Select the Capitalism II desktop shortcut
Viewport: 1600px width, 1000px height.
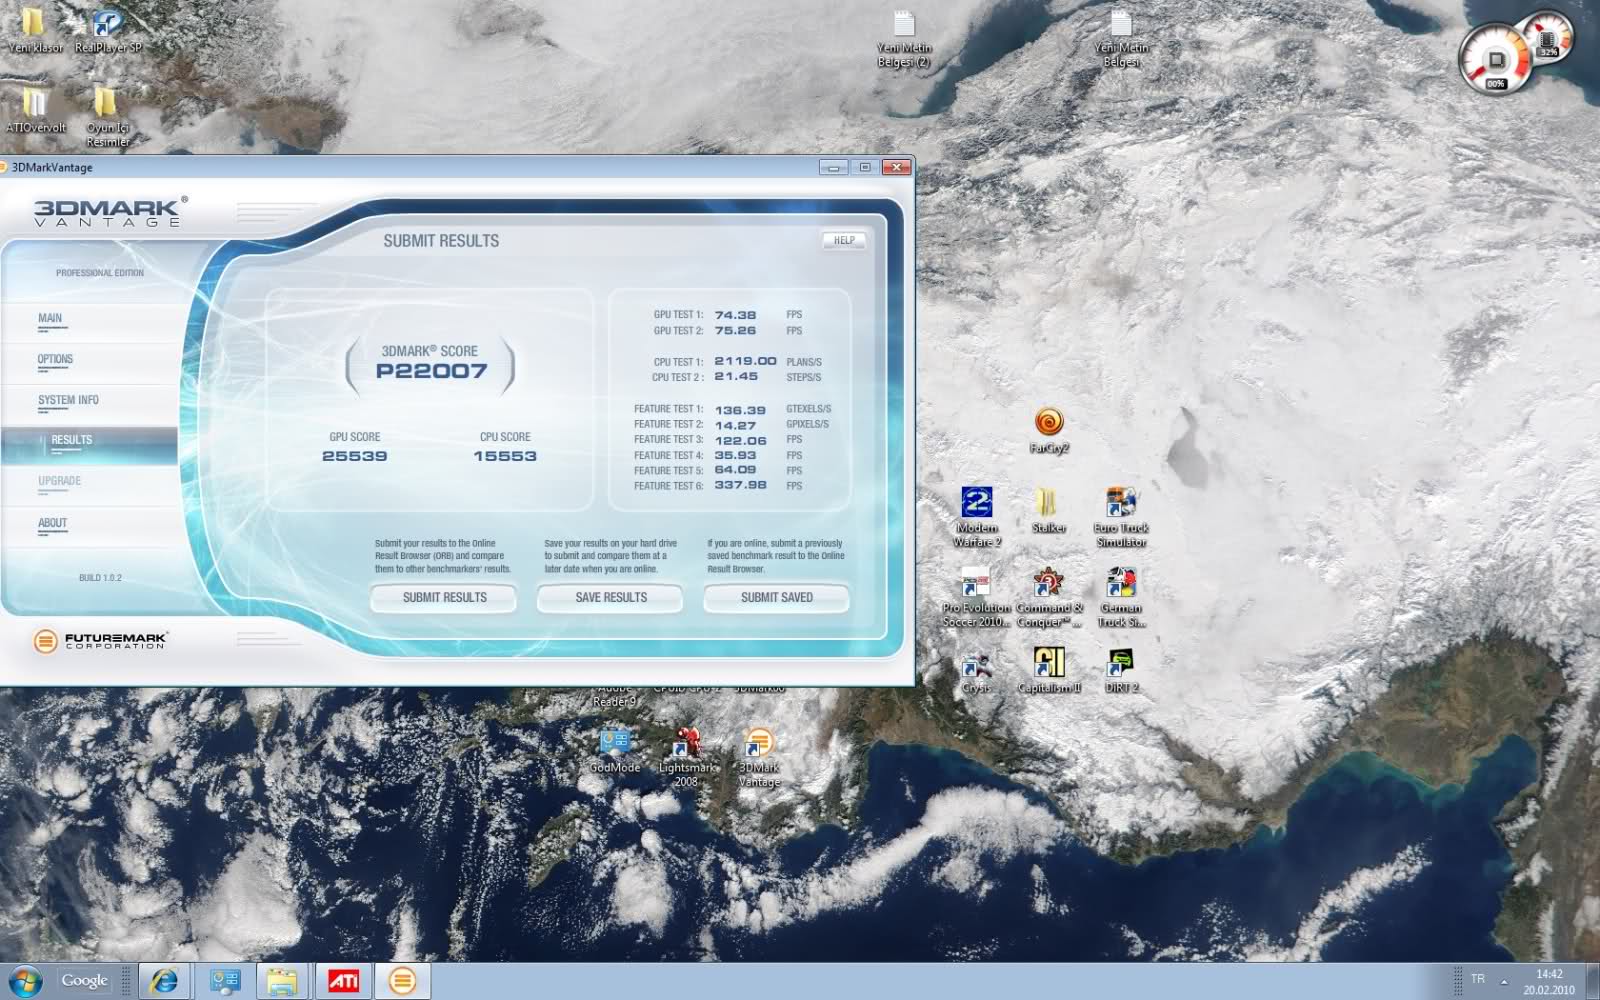[1049, 671]
